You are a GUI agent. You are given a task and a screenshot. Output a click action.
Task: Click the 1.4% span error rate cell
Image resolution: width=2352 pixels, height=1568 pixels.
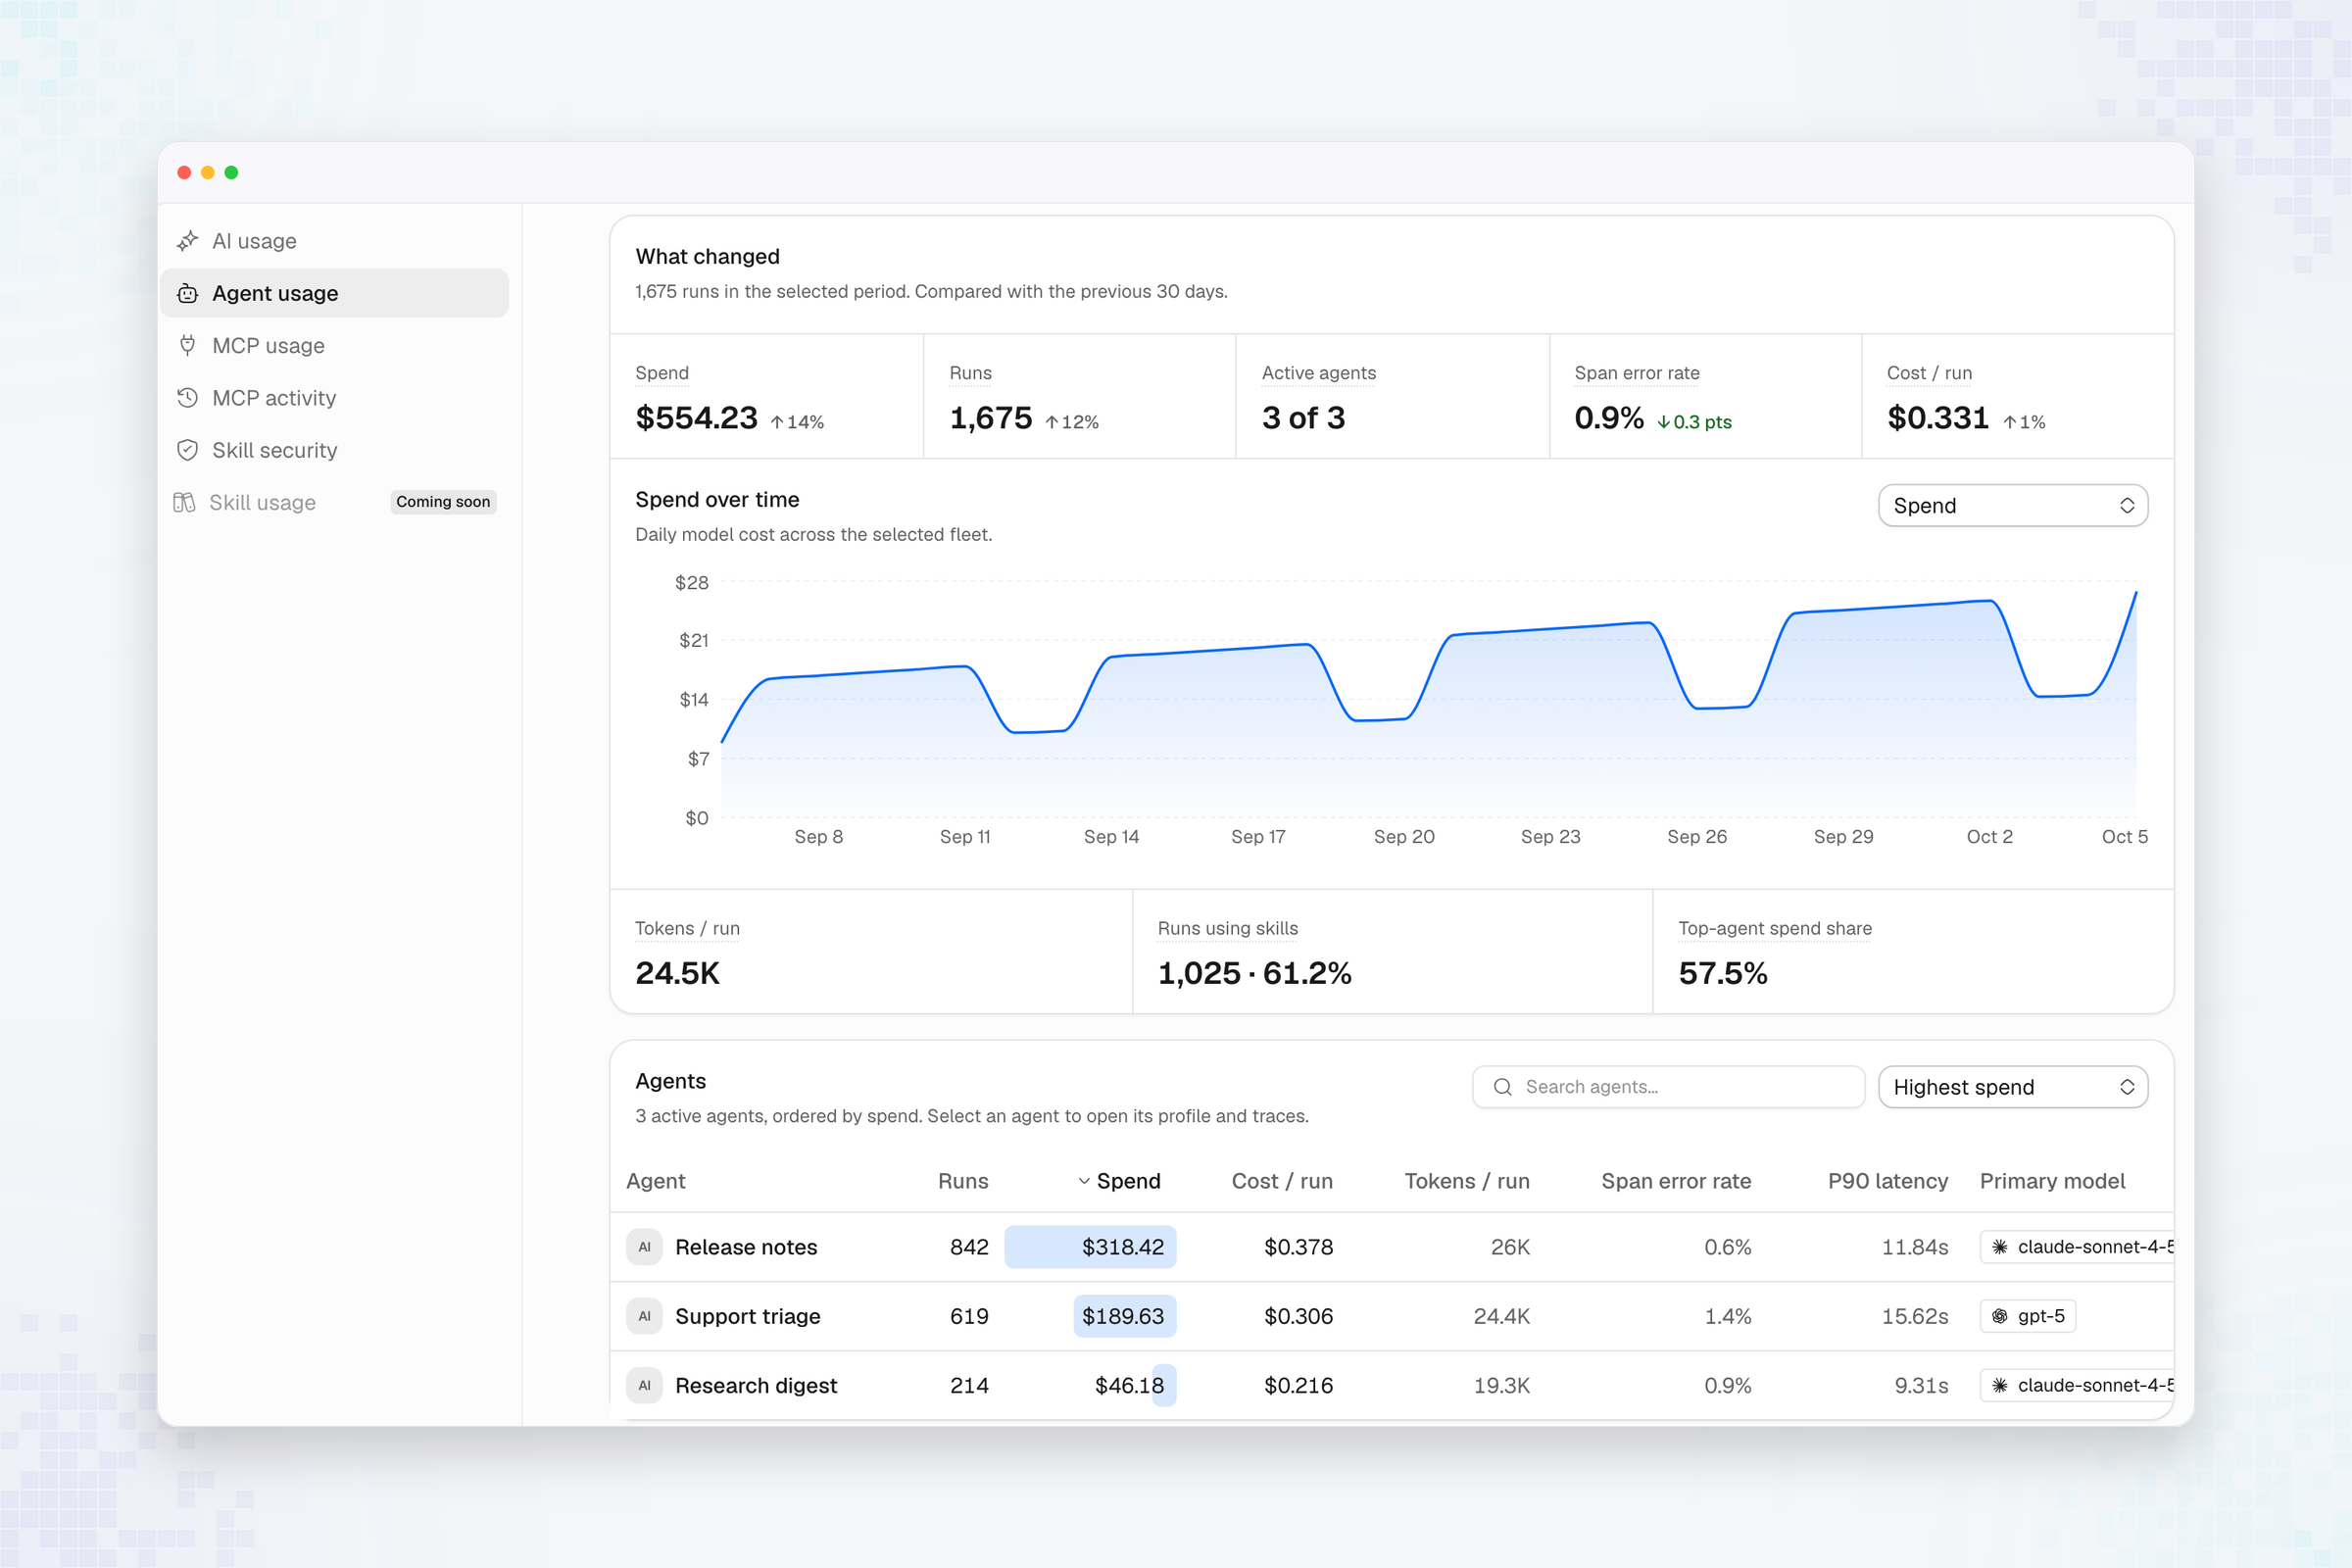click(x=1727, y=1316)
